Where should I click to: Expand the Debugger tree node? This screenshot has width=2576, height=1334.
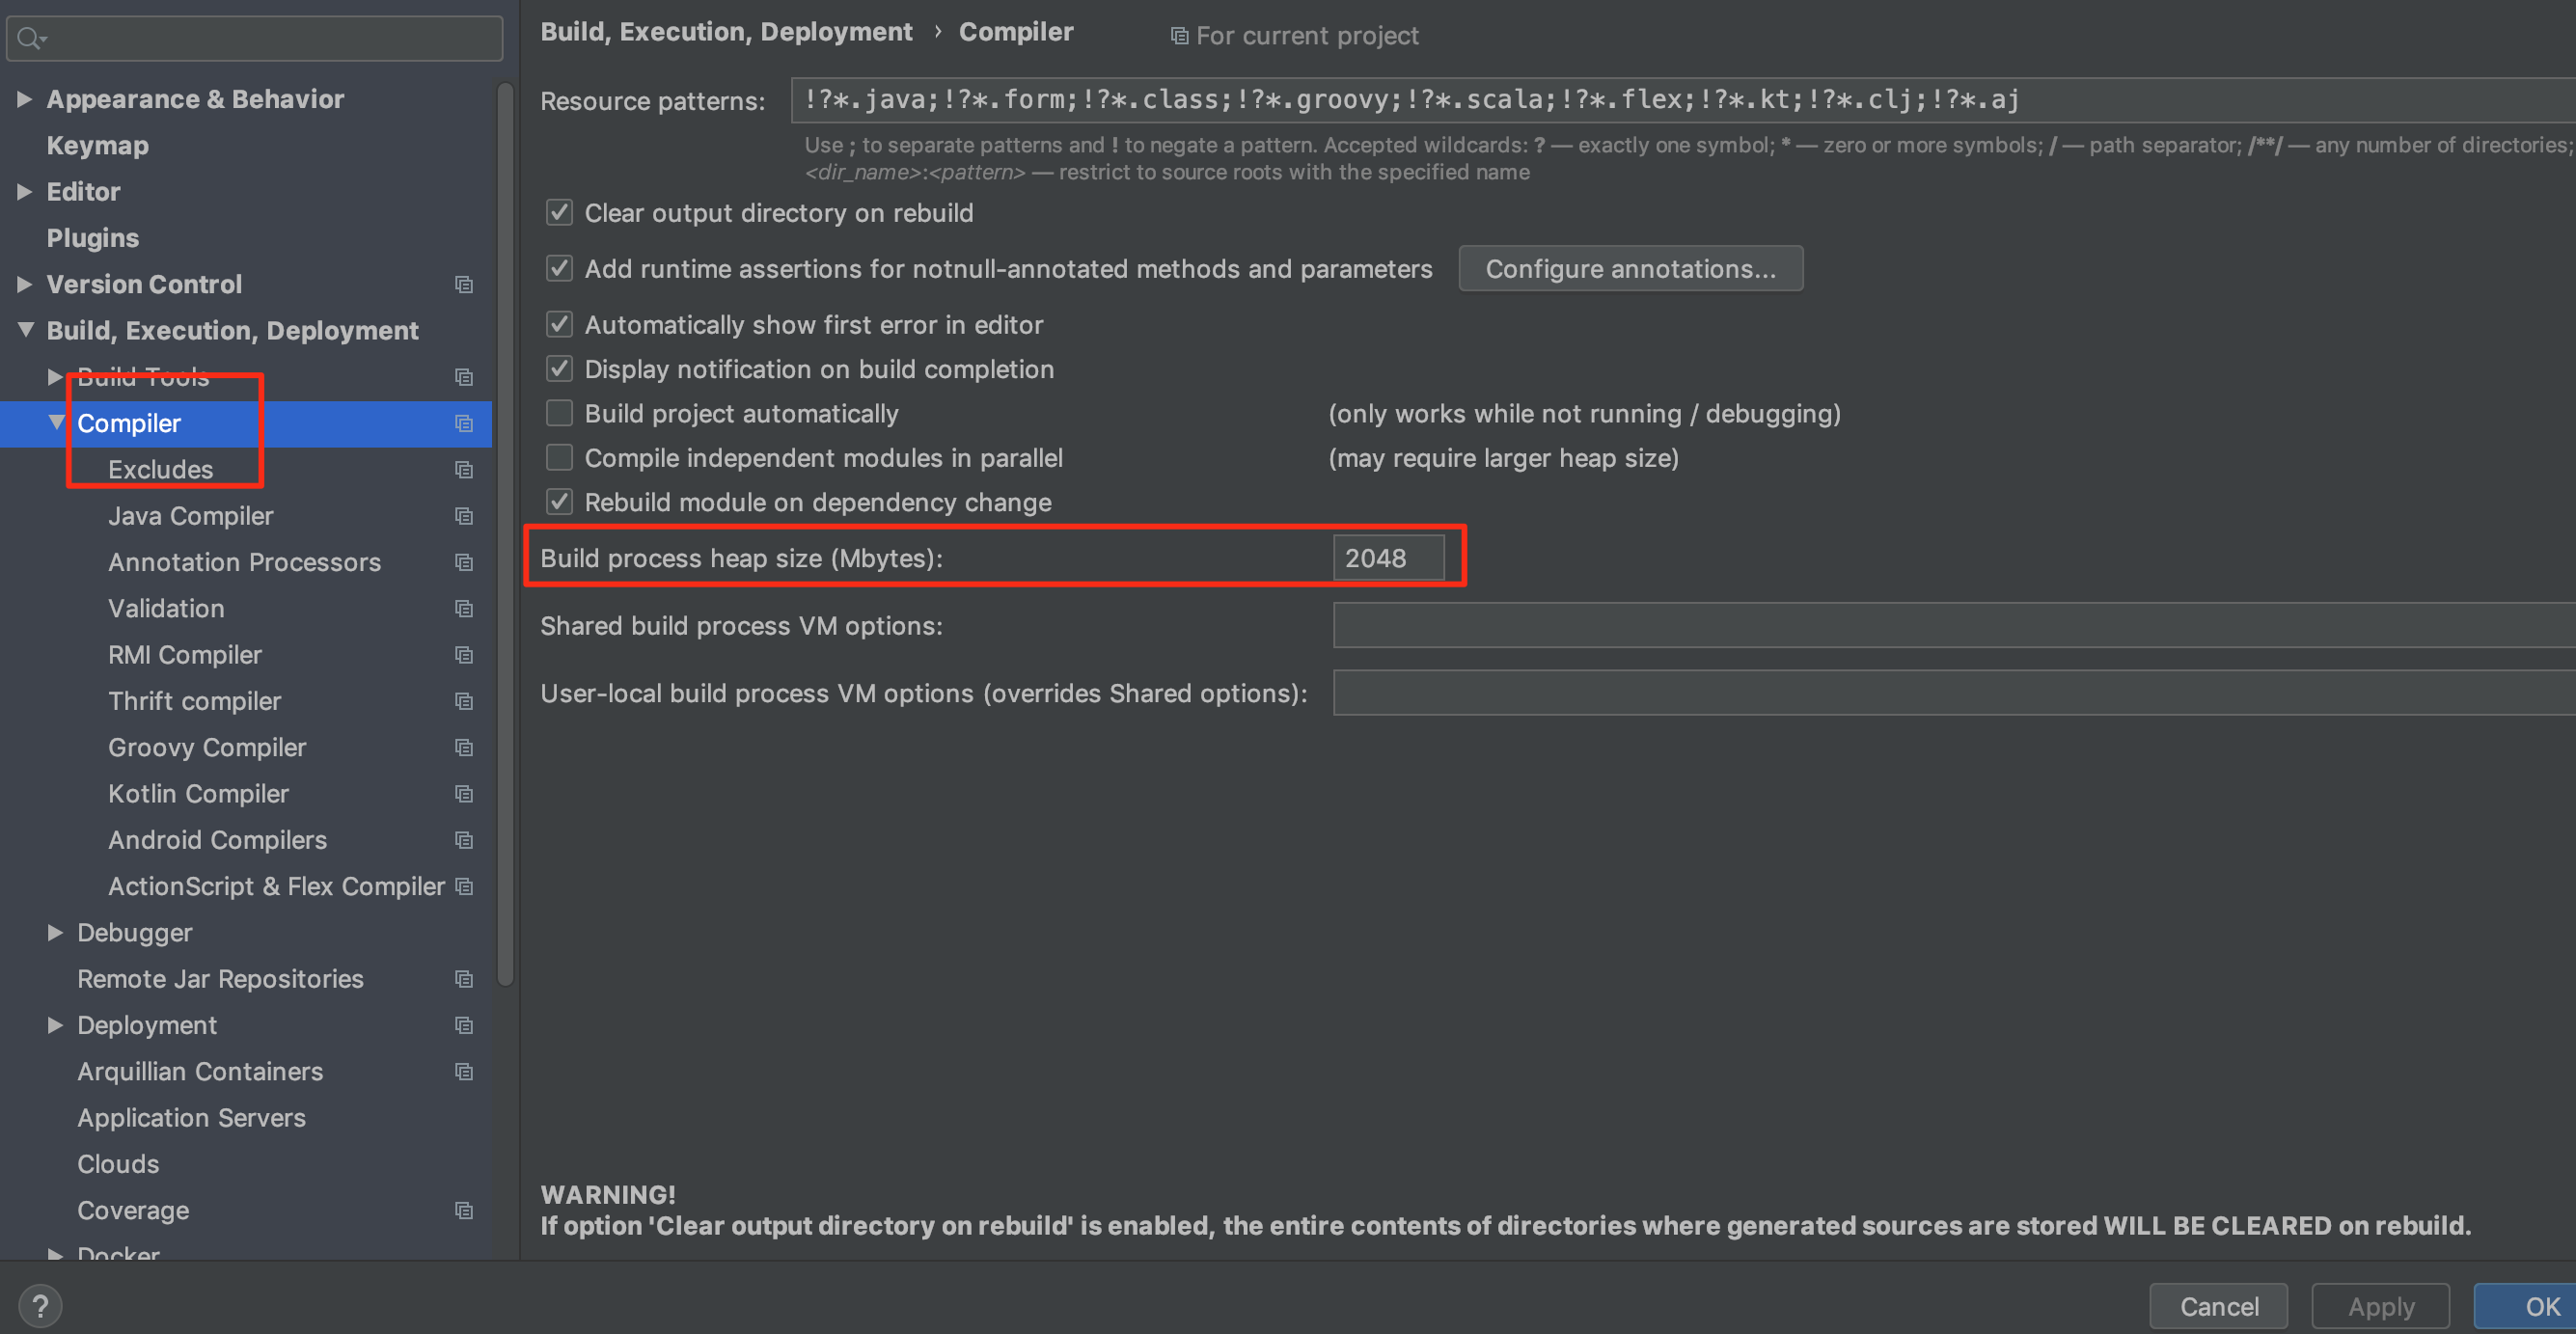(x=55, y=933)
